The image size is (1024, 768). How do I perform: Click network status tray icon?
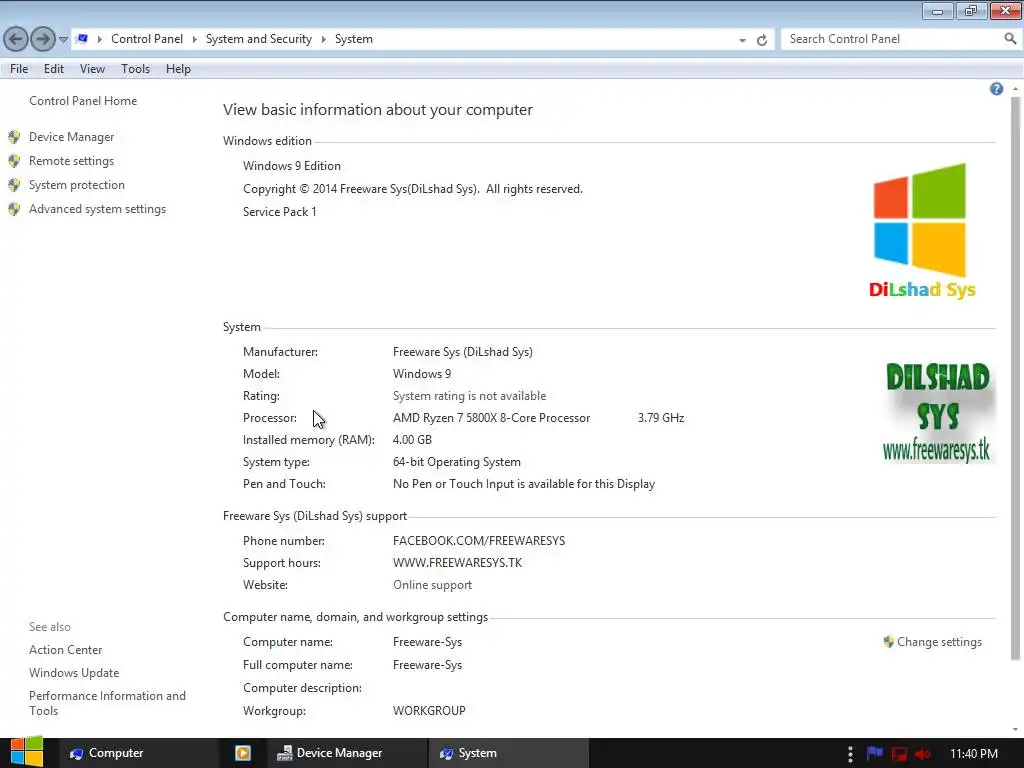click(899, 754)
